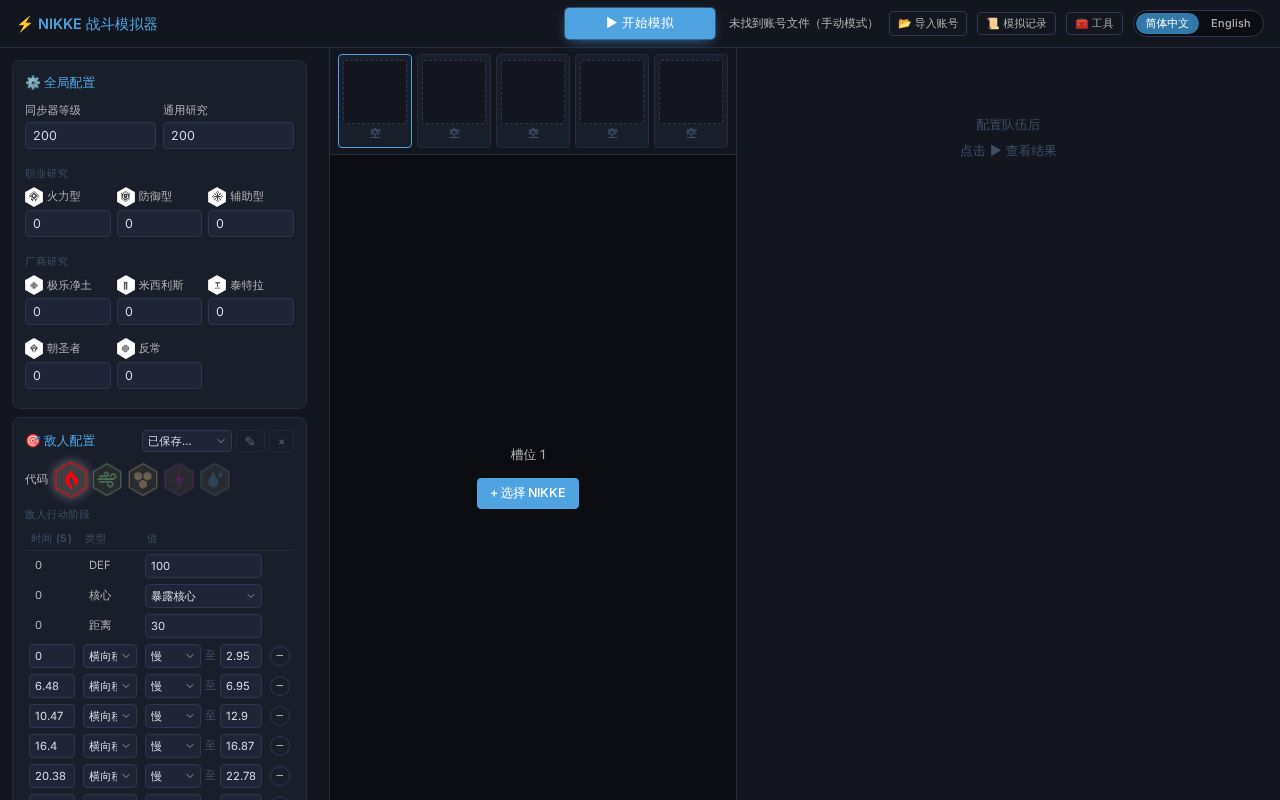Switch language to 简体中文
The image size is (1280, 800).
[x=1167, y=23]
